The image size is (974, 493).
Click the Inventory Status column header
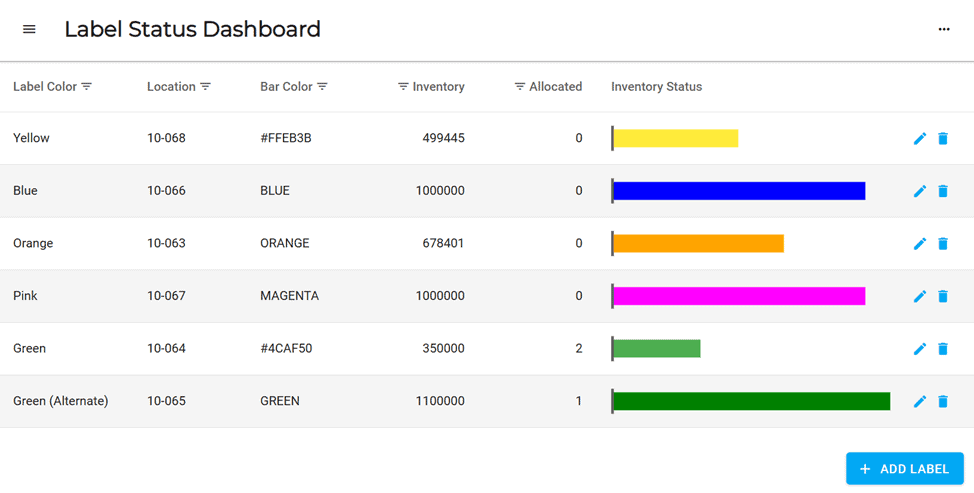pos(656,87)
